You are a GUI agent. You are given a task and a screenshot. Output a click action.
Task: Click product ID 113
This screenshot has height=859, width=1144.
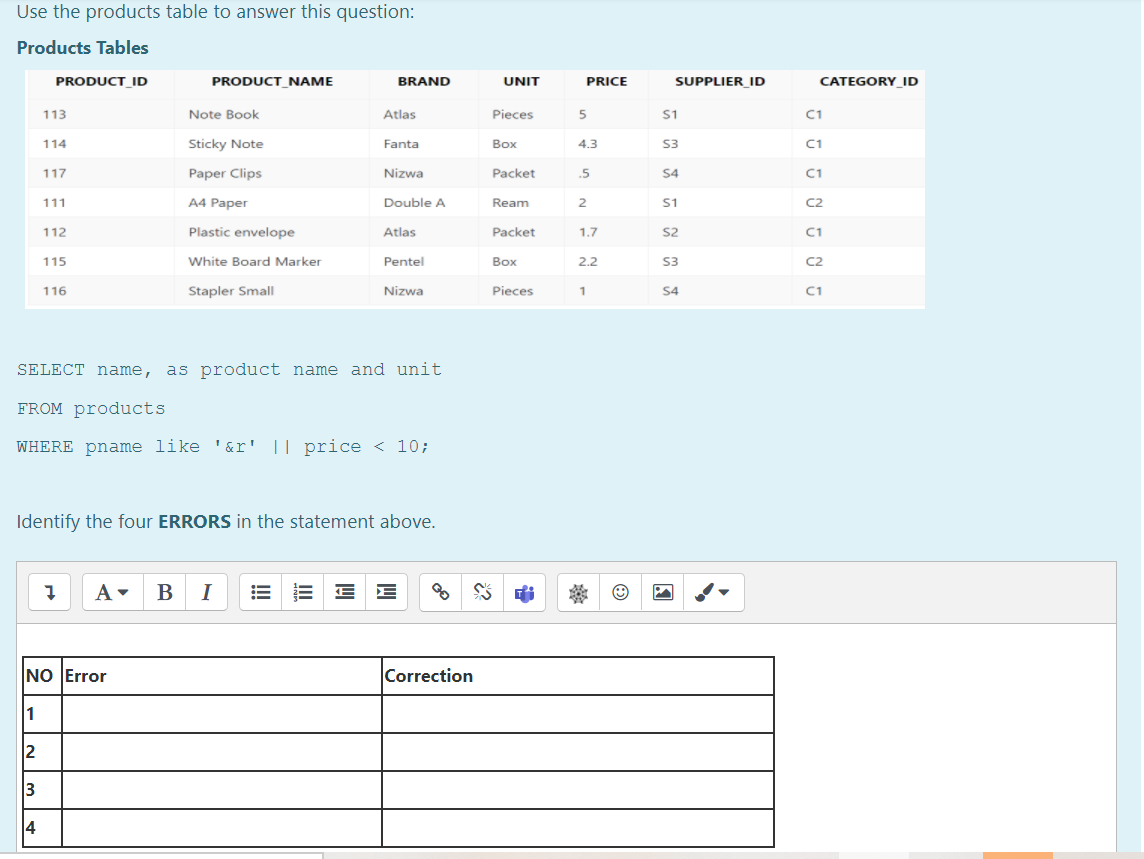[x=55, y=115]
